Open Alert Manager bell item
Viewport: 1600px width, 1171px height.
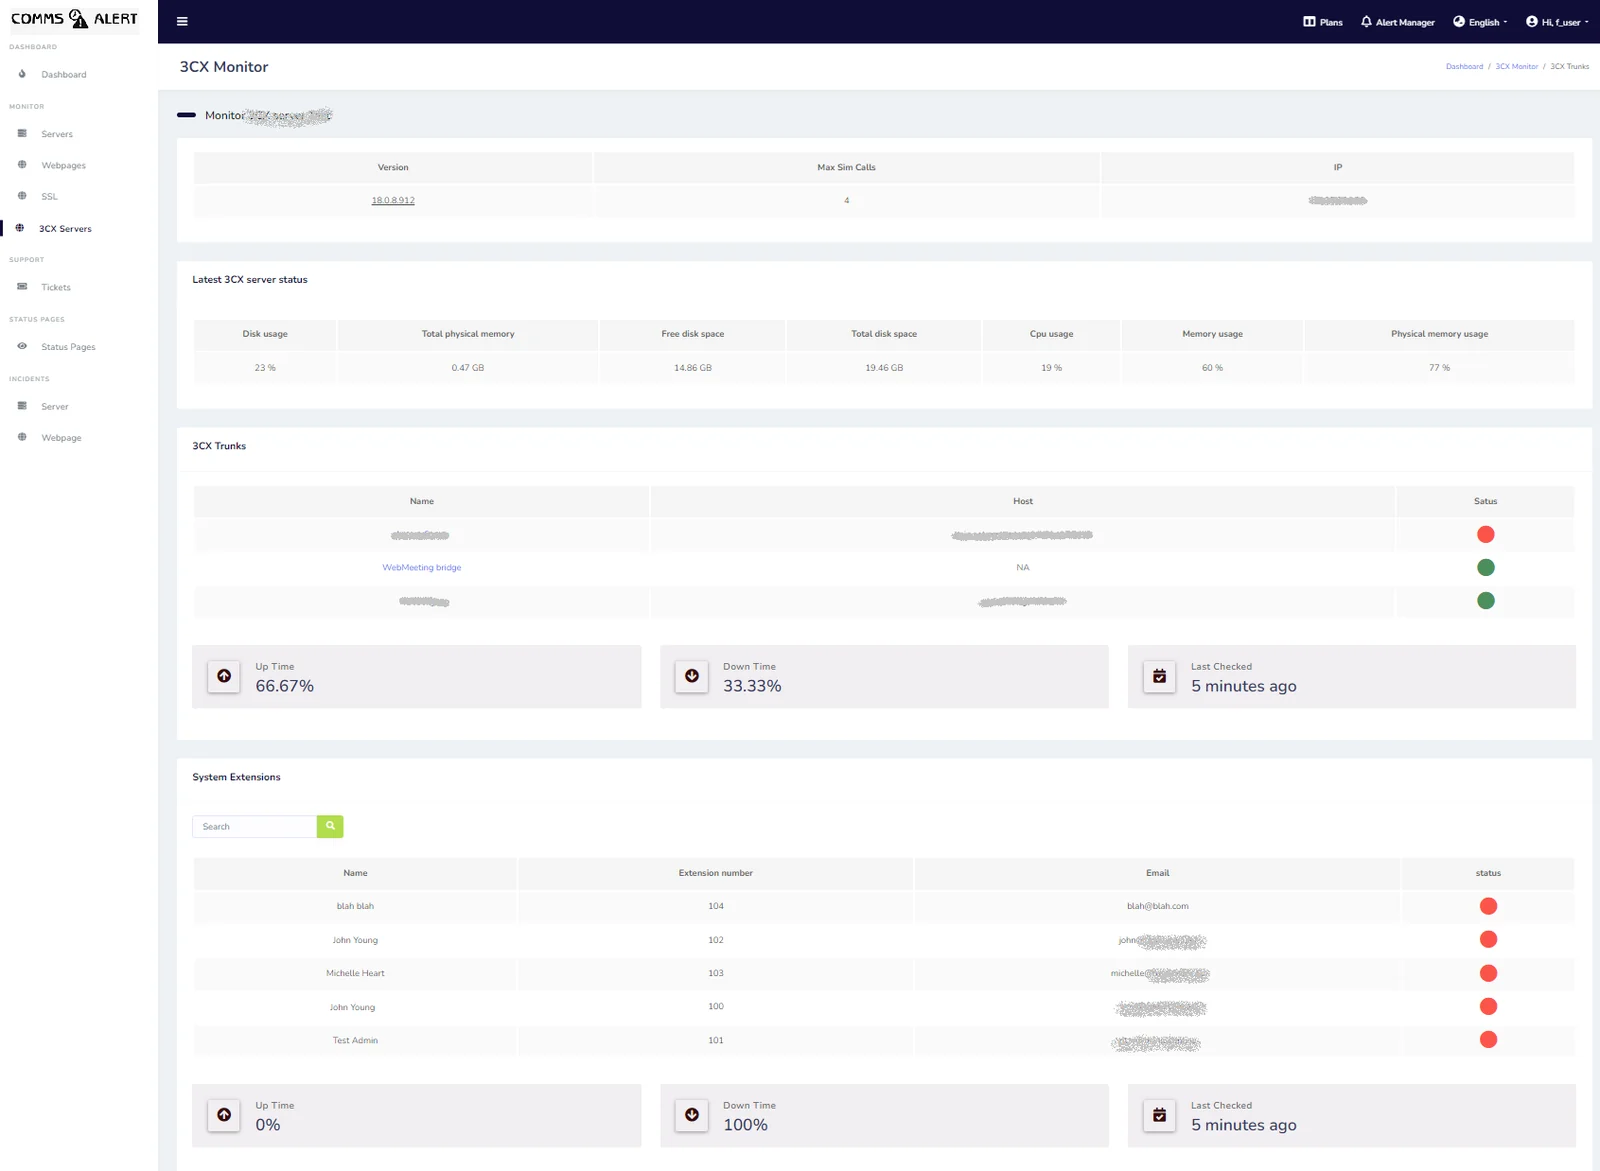(1397, 22)
